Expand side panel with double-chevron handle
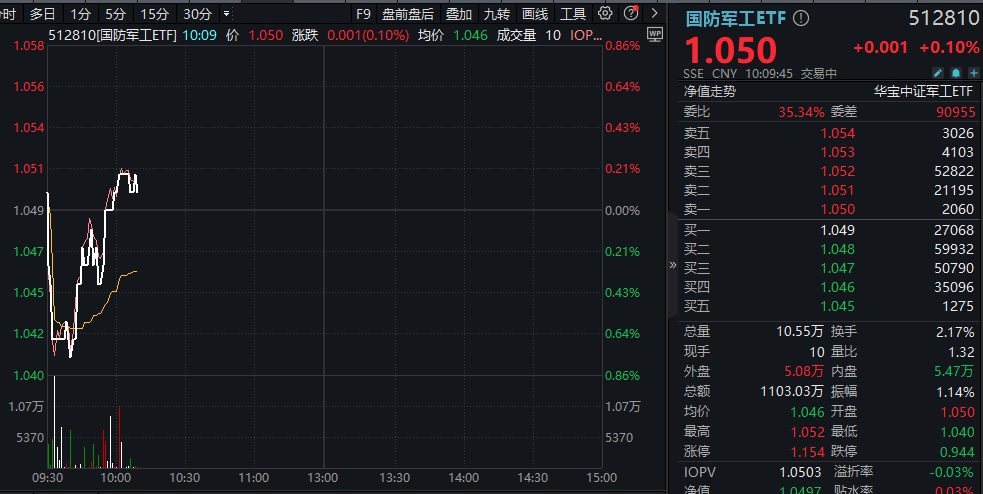 pyautogui.click(x=673, y=265)
